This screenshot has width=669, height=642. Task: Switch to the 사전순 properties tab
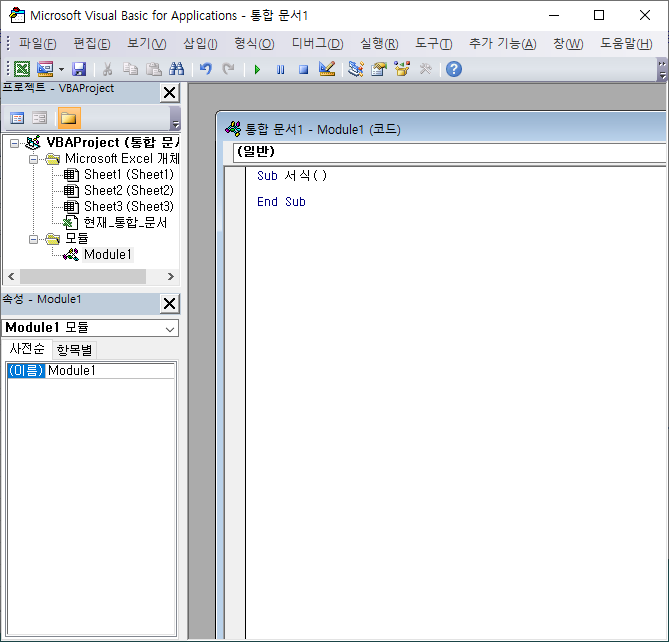[27, 349]
